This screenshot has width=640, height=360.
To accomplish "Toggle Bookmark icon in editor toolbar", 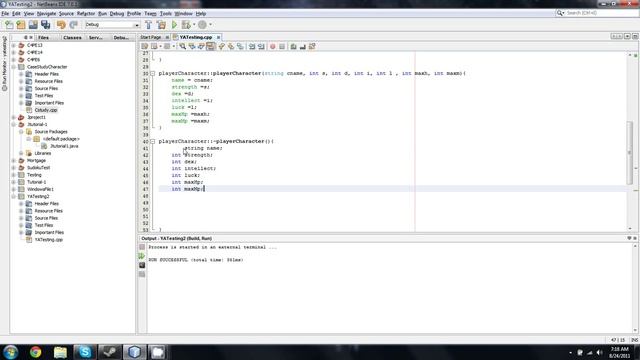I will pyautogui.click(x=240, y=47).
